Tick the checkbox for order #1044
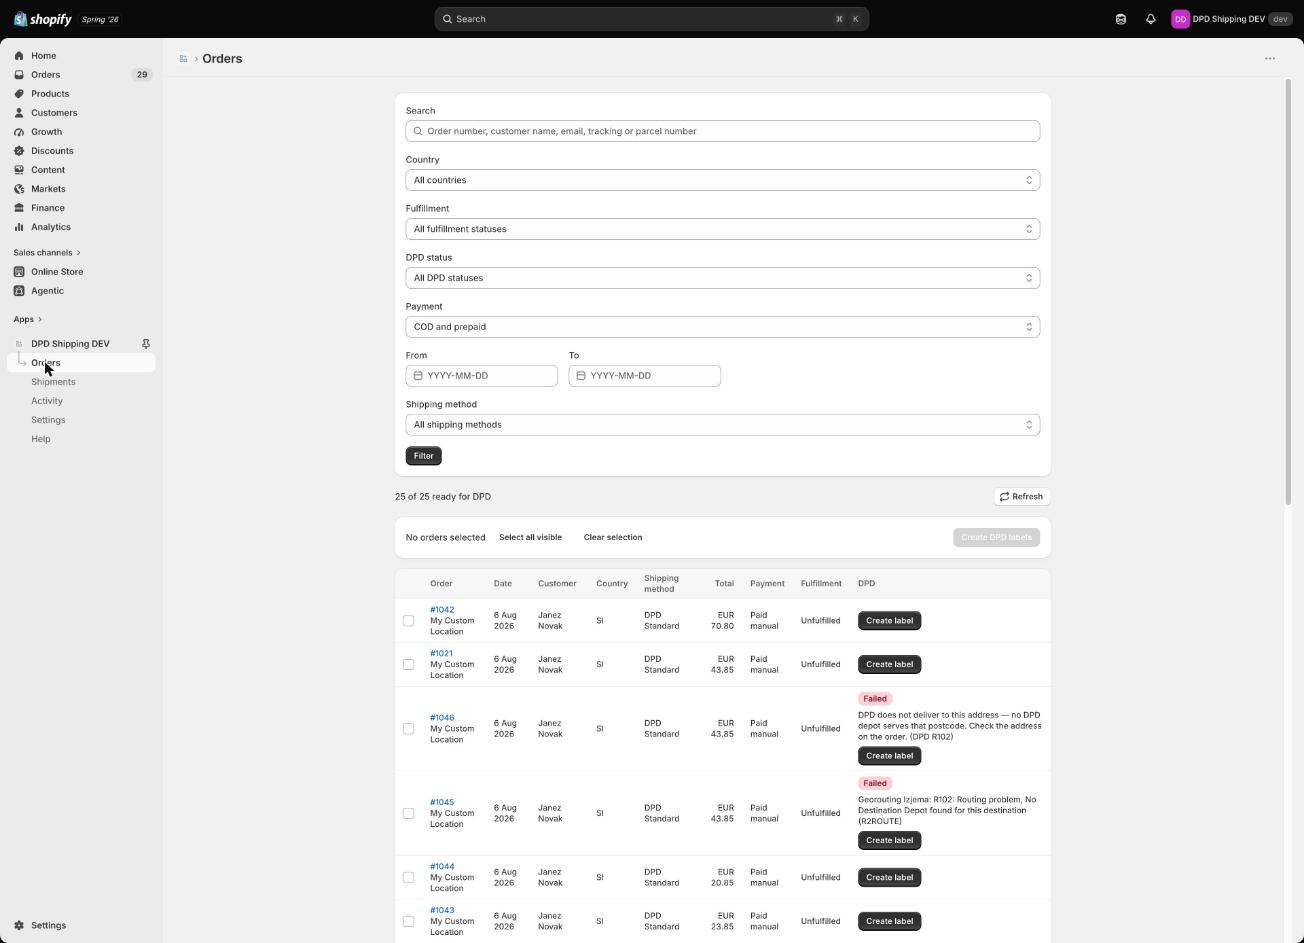The image size is (1304, 943). click(408, 878)
